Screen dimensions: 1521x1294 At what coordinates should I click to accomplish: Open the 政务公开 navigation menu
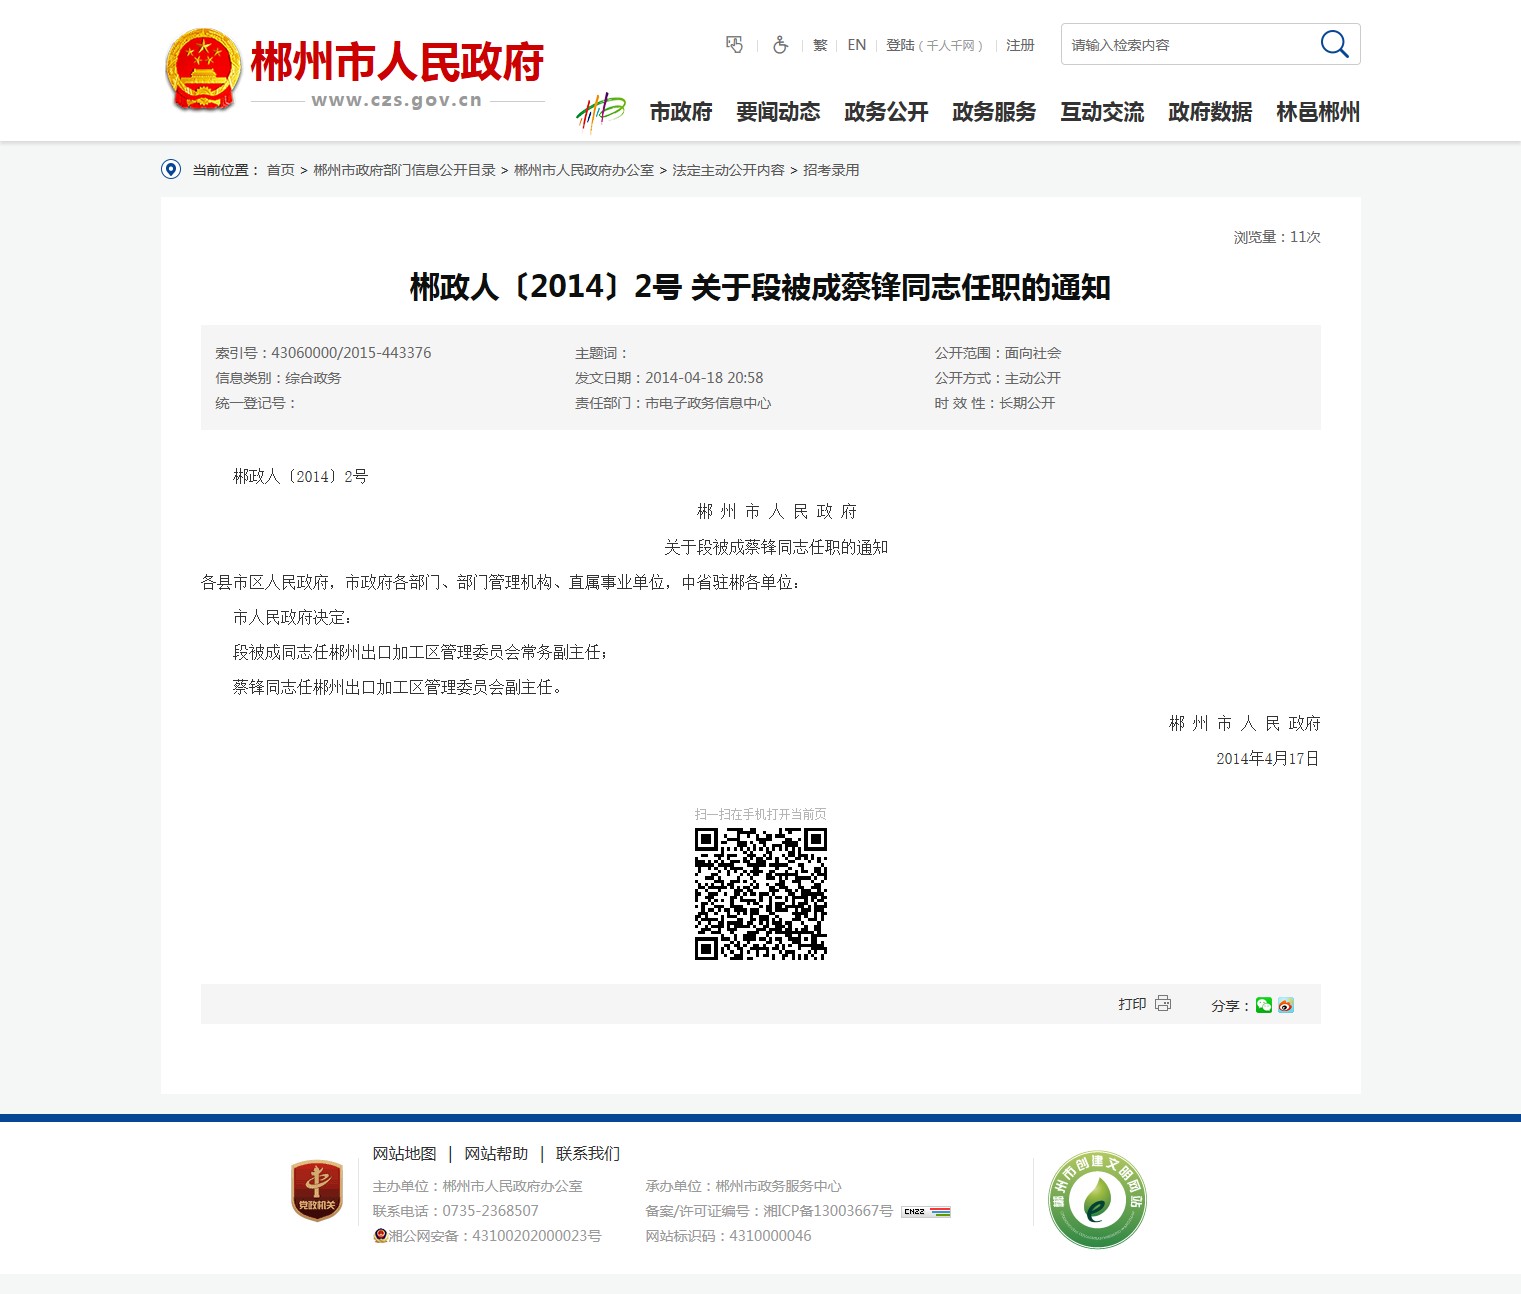coord(886,112)
